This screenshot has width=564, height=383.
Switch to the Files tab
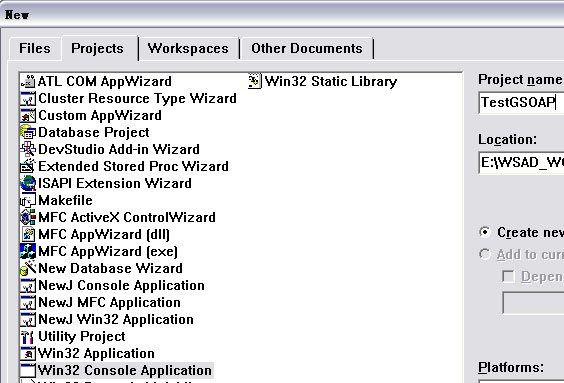35,48
